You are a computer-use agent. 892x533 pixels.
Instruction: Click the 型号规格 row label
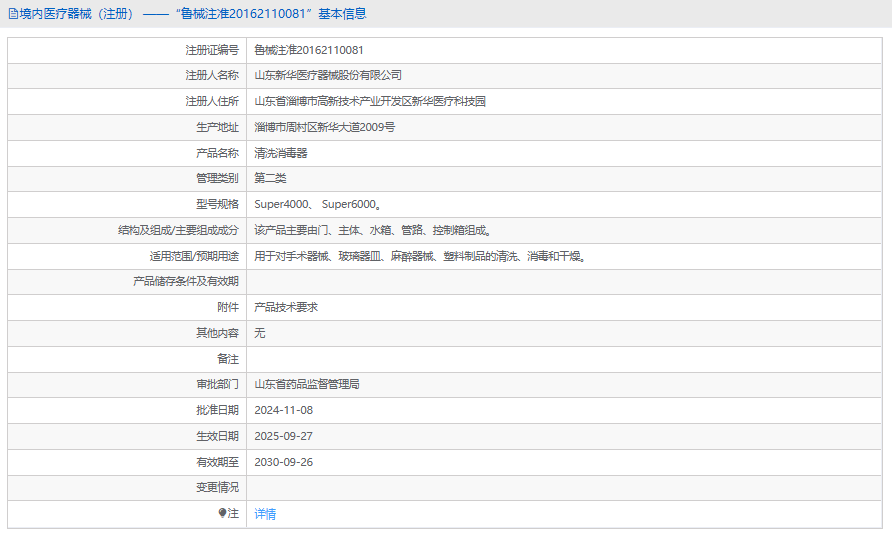tap(217, 204)
